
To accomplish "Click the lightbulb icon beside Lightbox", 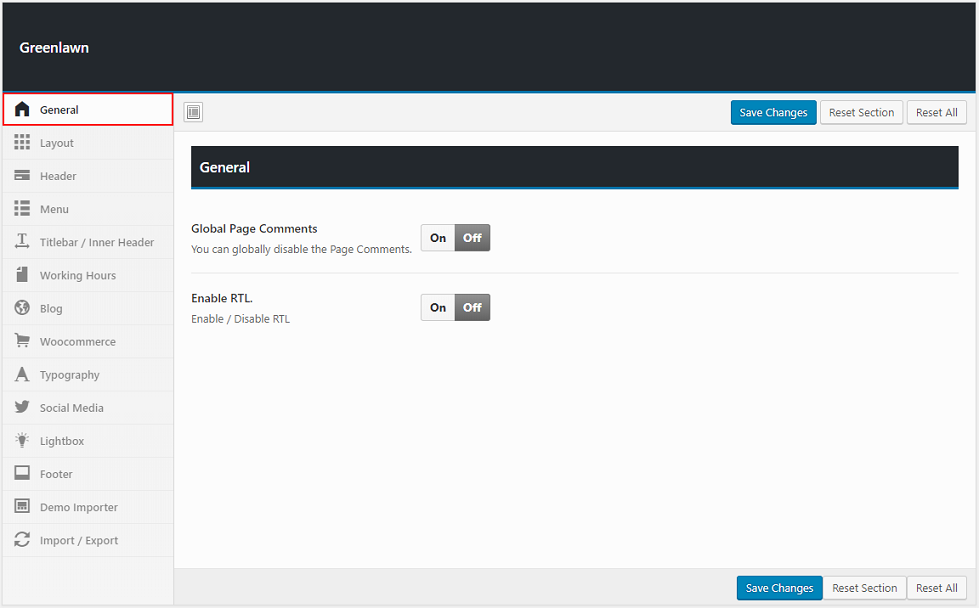I will [x=22, y=440].
